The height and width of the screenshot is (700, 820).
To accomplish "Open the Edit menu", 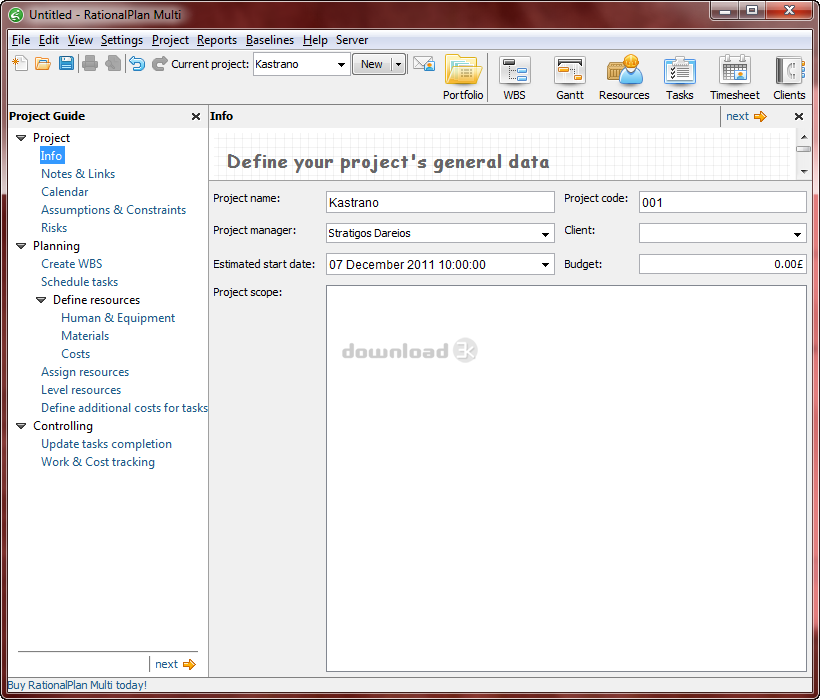I will (49, 40).
